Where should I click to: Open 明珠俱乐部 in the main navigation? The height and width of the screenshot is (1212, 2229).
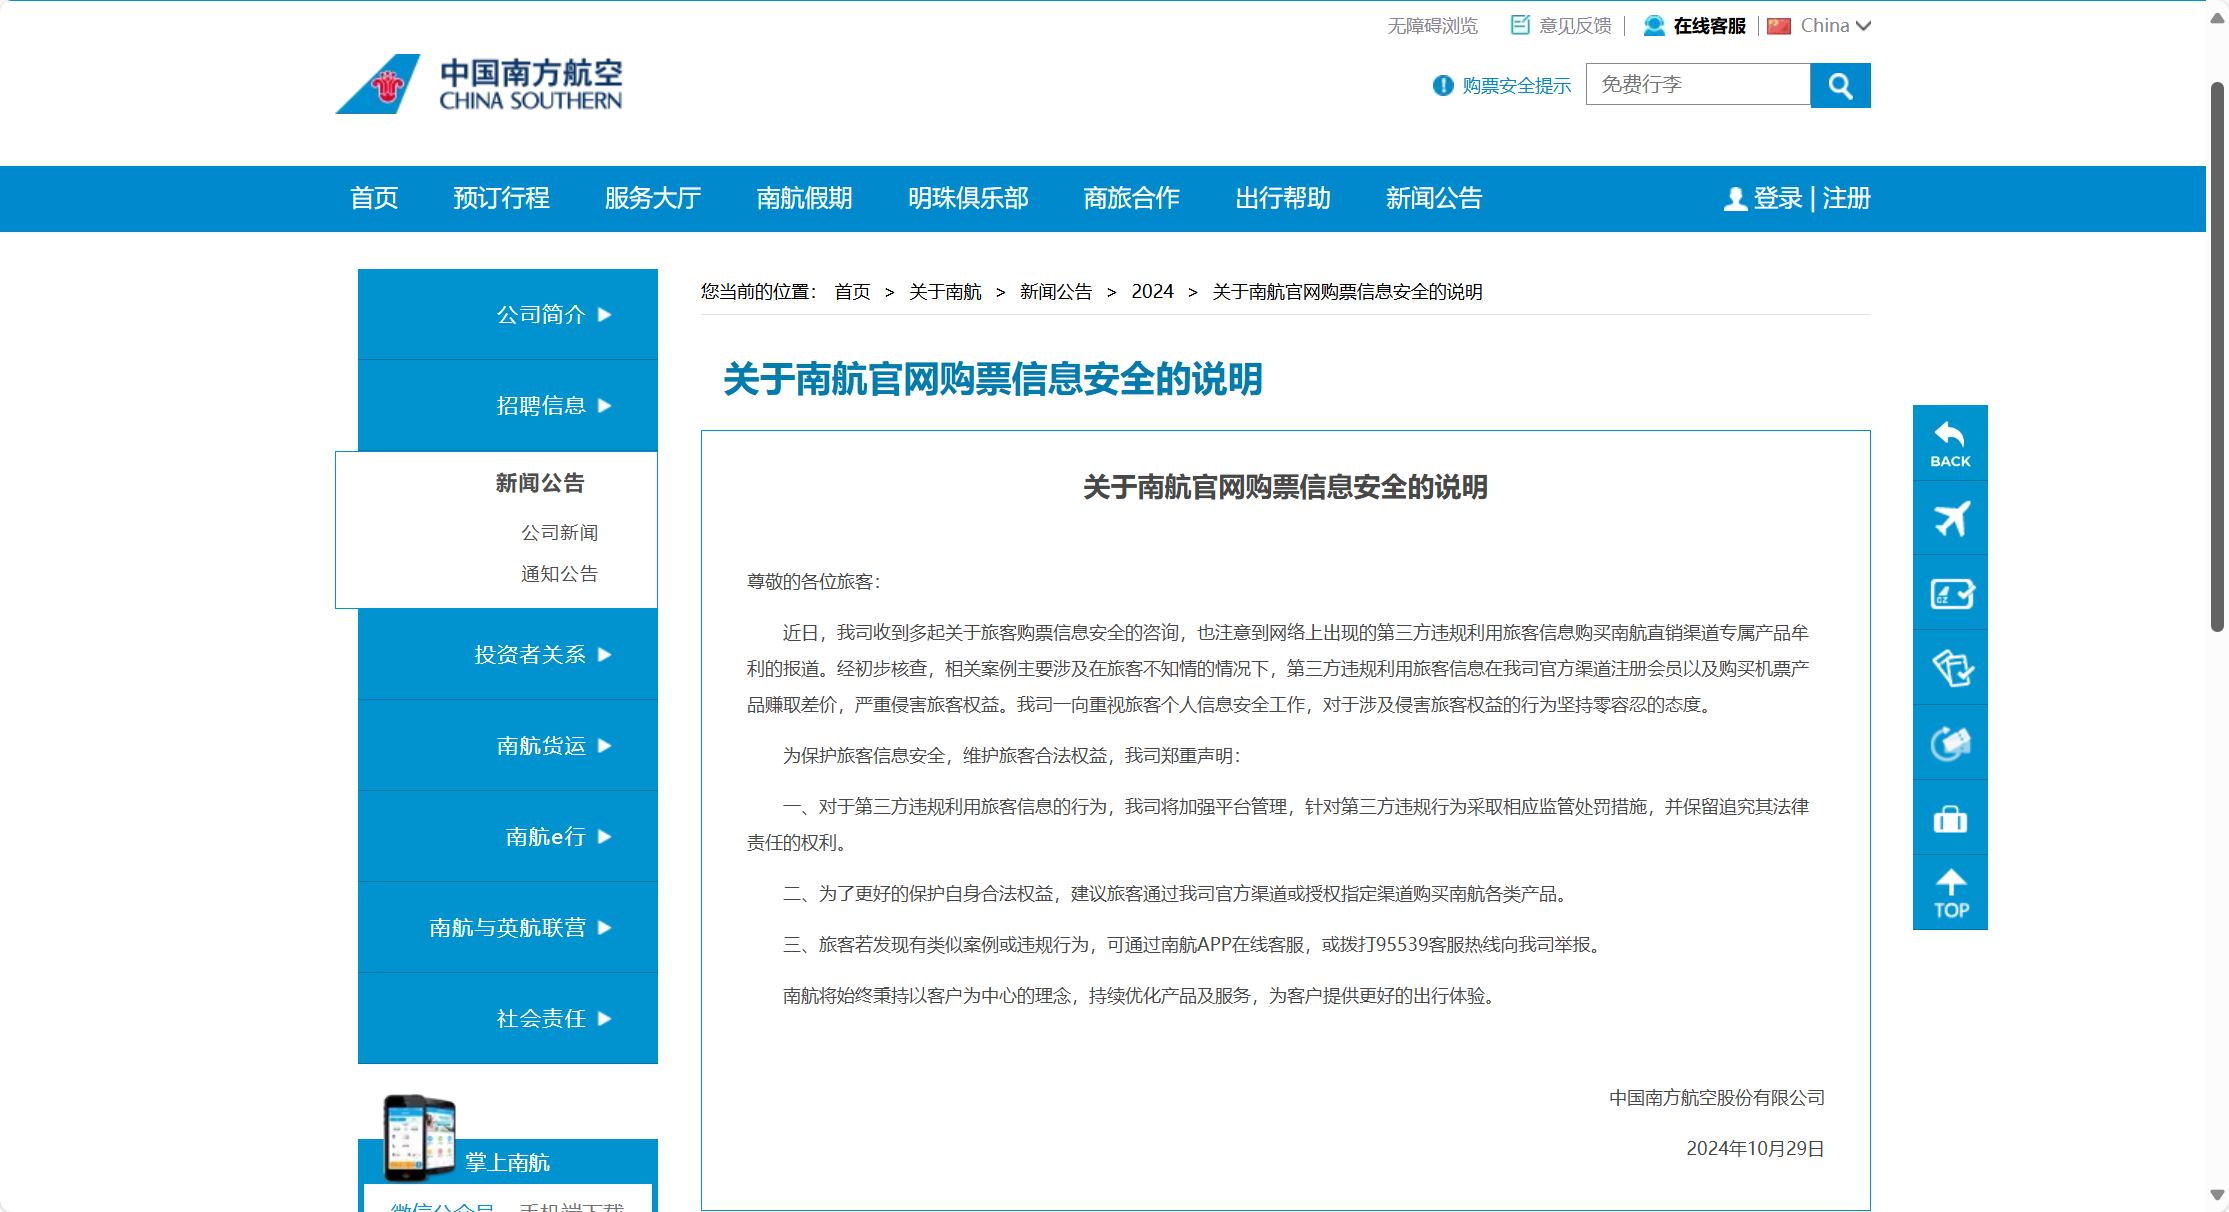tap(967, 199)
